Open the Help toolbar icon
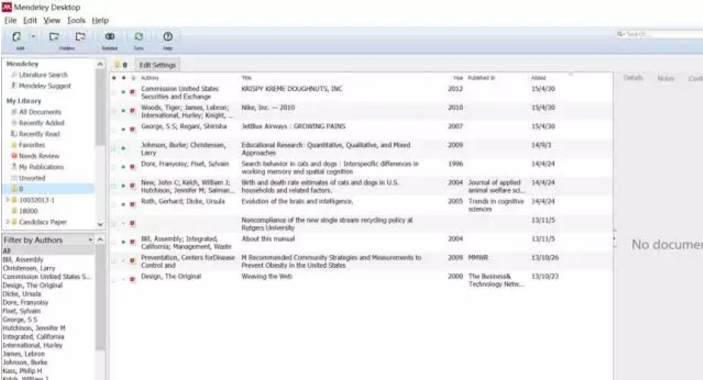703x380 pixels. click(168, 37)
